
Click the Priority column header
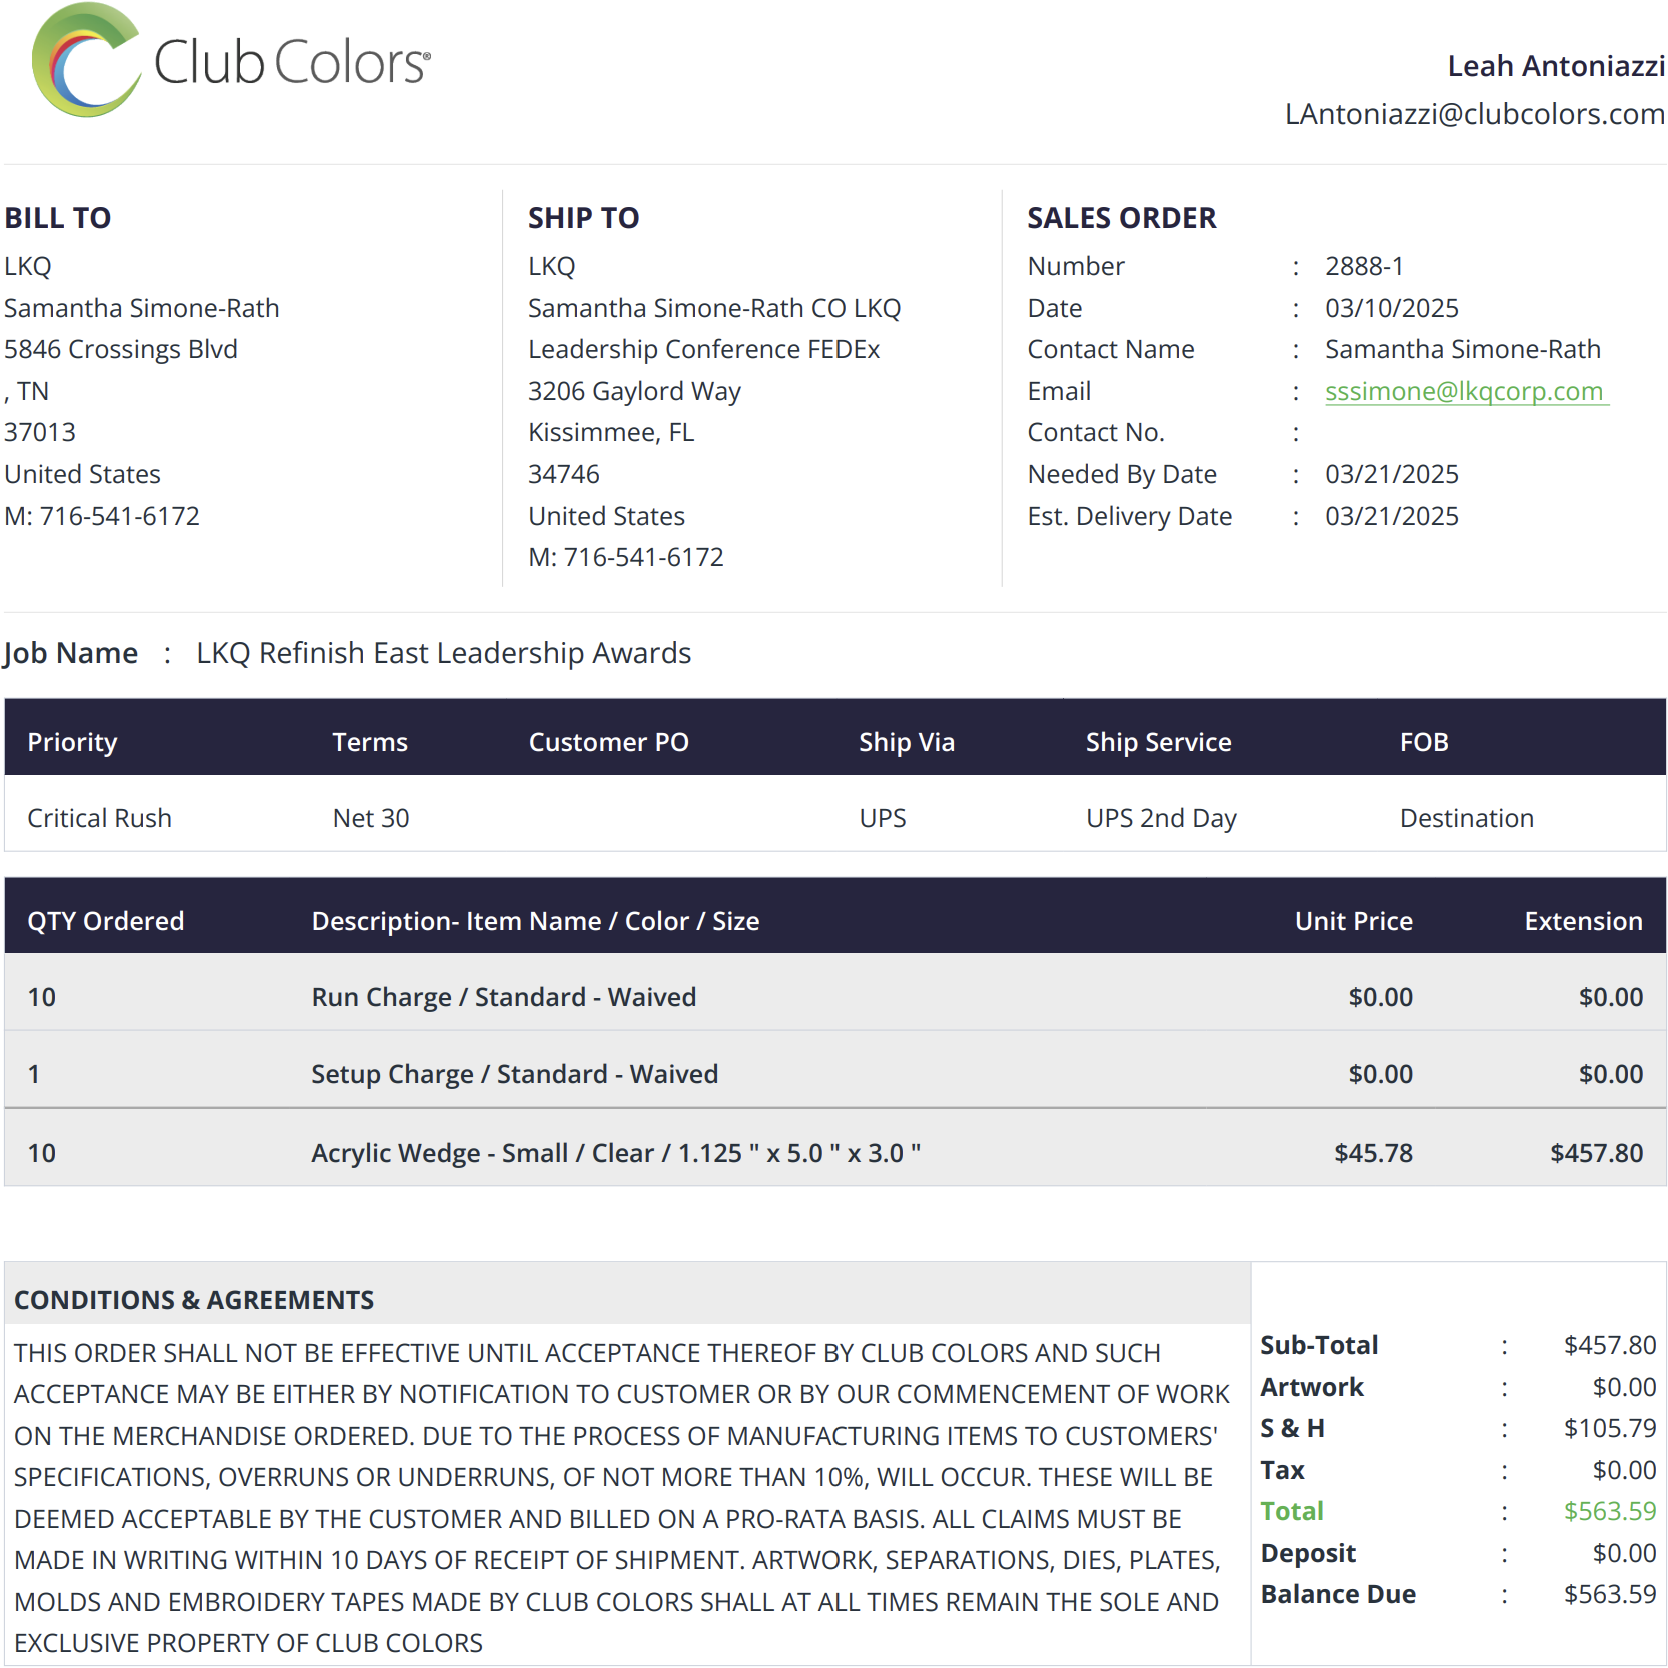coord(72,742)
